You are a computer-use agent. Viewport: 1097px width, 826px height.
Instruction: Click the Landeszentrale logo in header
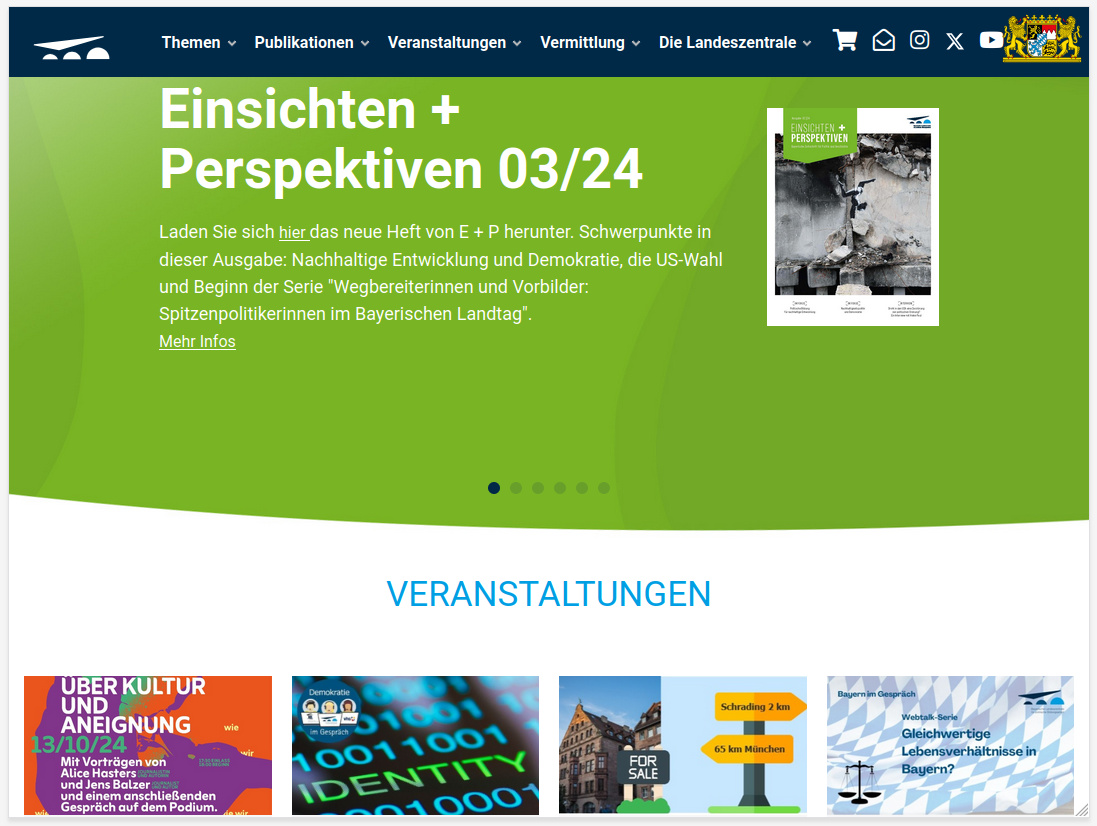71,46
